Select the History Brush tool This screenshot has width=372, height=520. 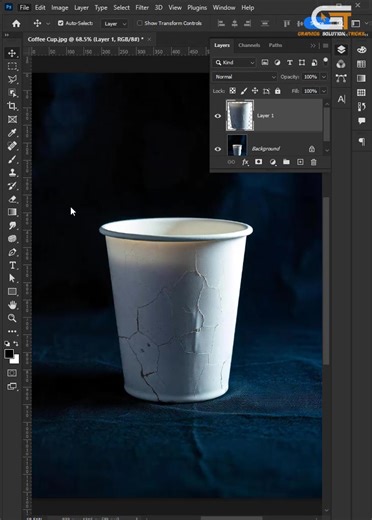pos(12,186)
